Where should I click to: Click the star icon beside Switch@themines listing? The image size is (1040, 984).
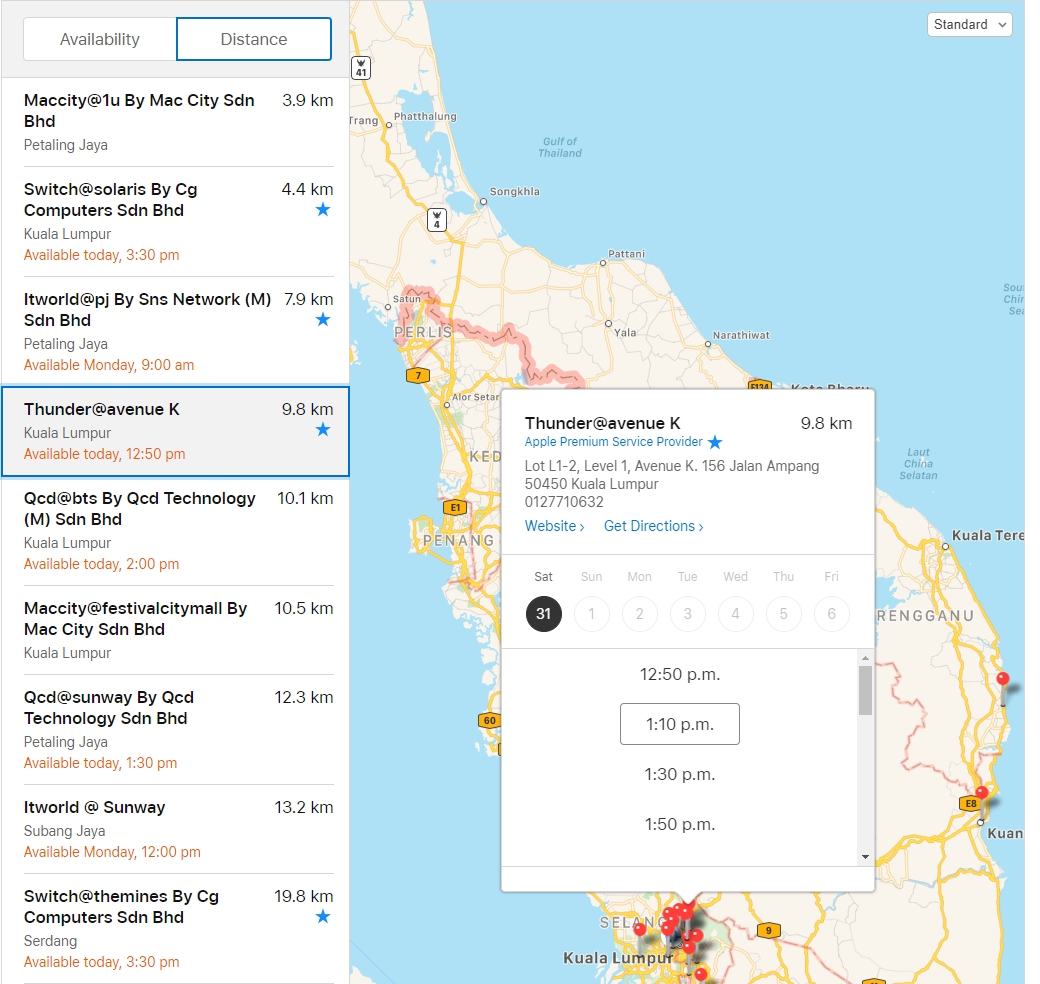click(323, 917)
